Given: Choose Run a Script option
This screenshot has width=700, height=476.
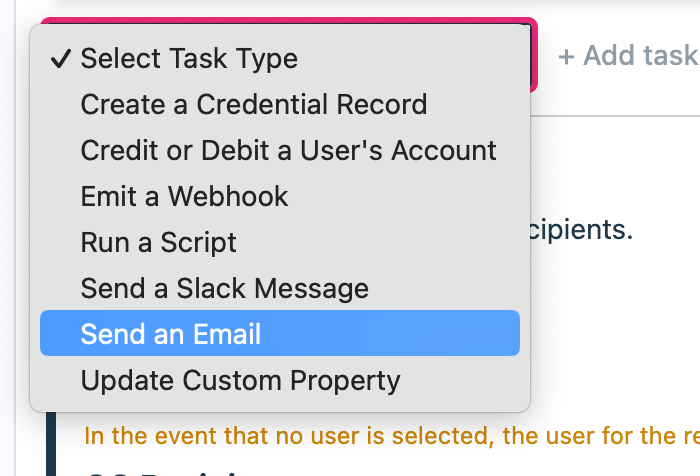Looking at the screenshot, I should (x=158, y=242).
